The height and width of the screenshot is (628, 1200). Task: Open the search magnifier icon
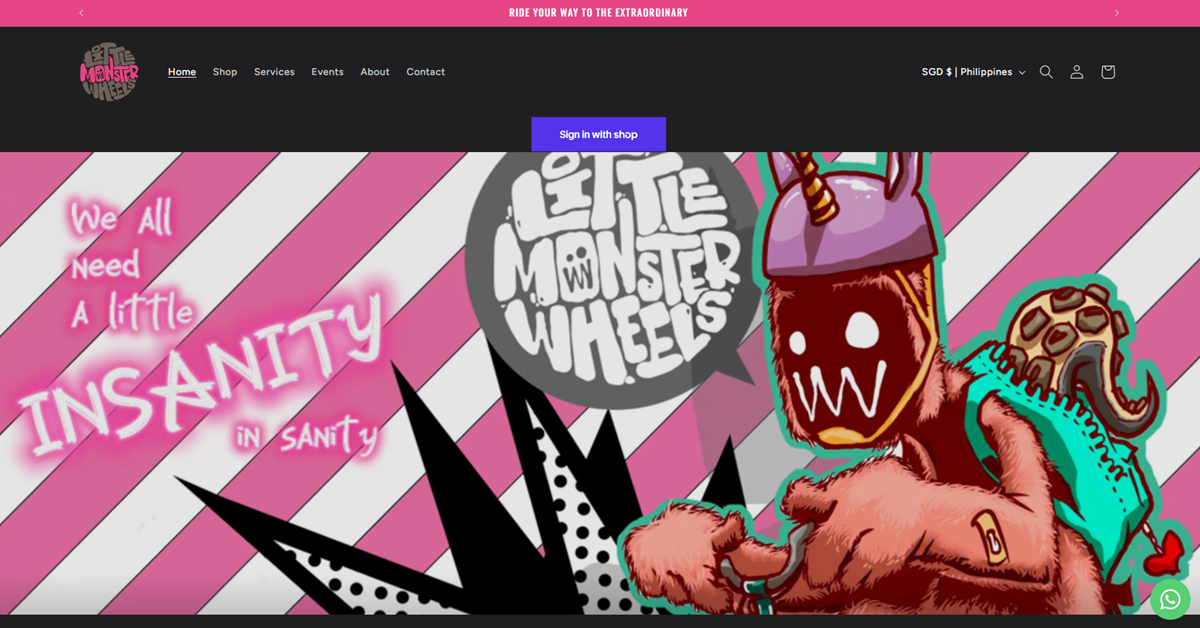point(1046,72)
